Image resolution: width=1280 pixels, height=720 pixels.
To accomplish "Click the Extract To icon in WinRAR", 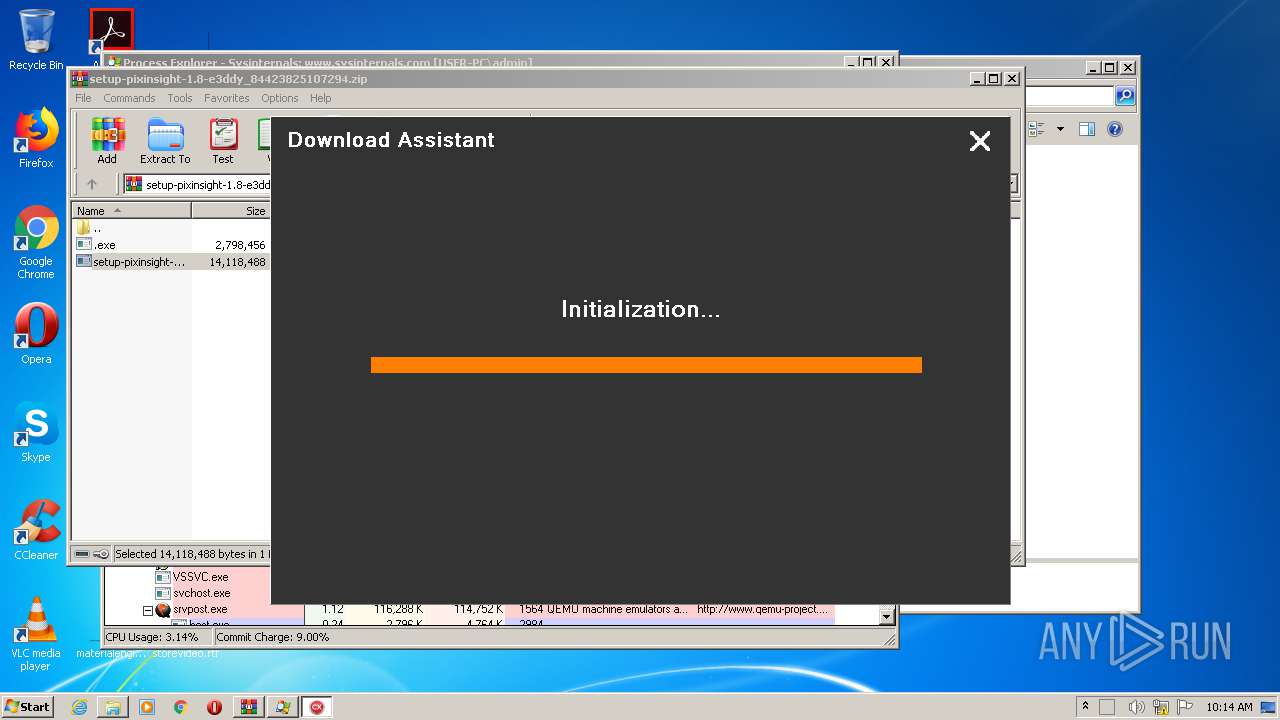I will [x=165, y=141].
